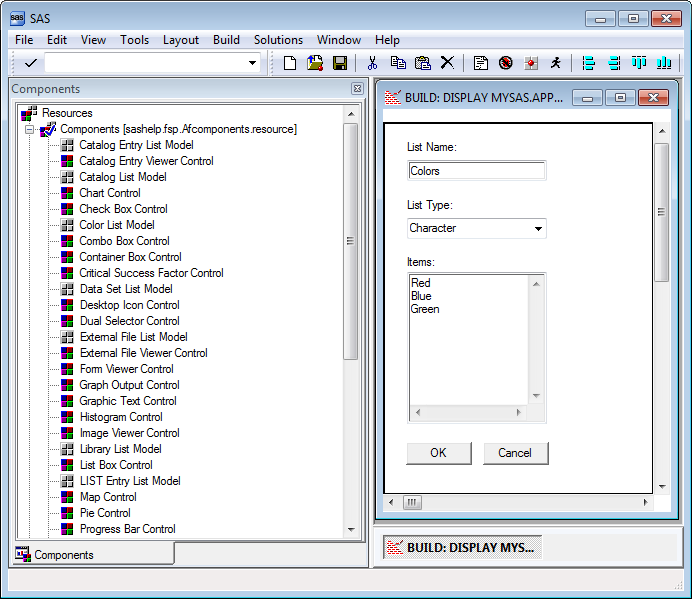Close the Components panel

click(357, 89)
